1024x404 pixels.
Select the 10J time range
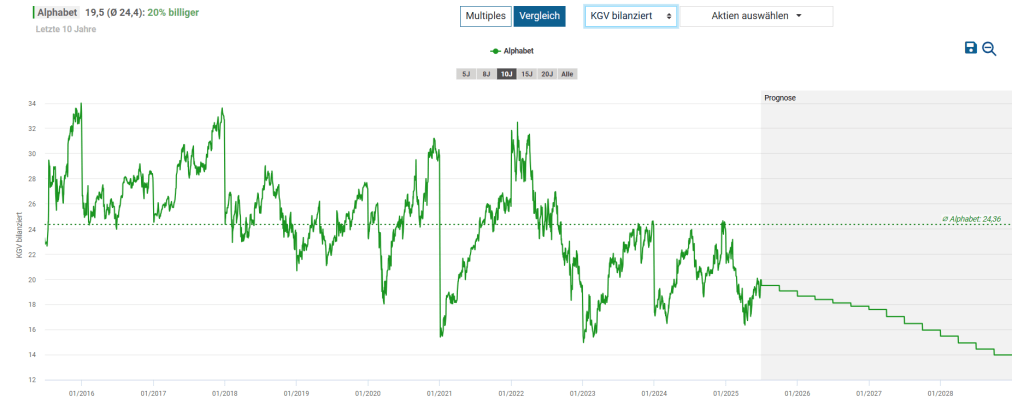click(x=506, y=74)
